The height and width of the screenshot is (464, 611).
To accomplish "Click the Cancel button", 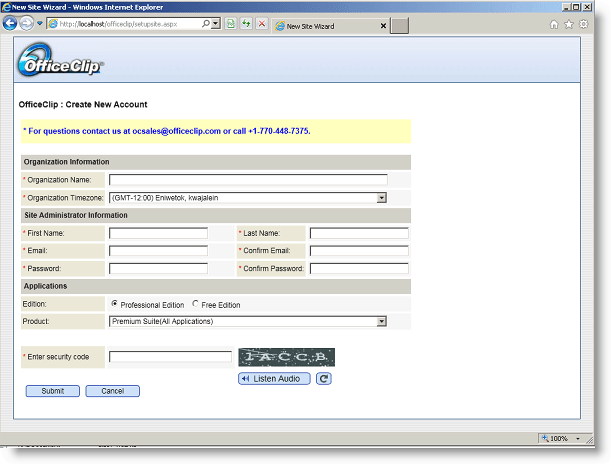I will (x=112, y=391).
